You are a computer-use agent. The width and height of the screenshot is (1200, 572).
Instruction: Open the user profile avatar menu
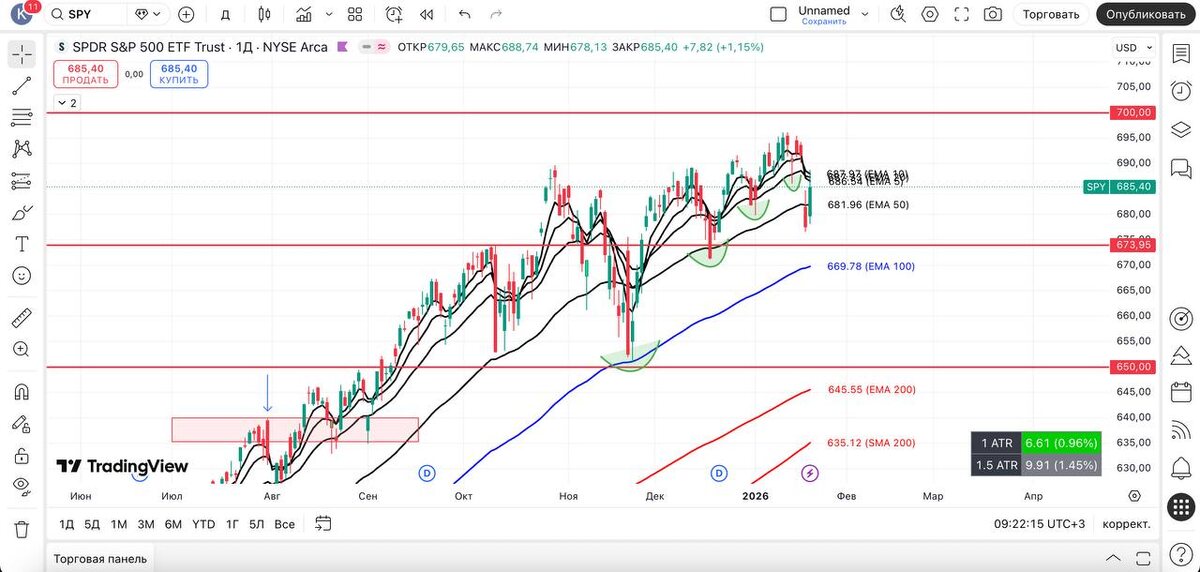(x=22, y=14)
